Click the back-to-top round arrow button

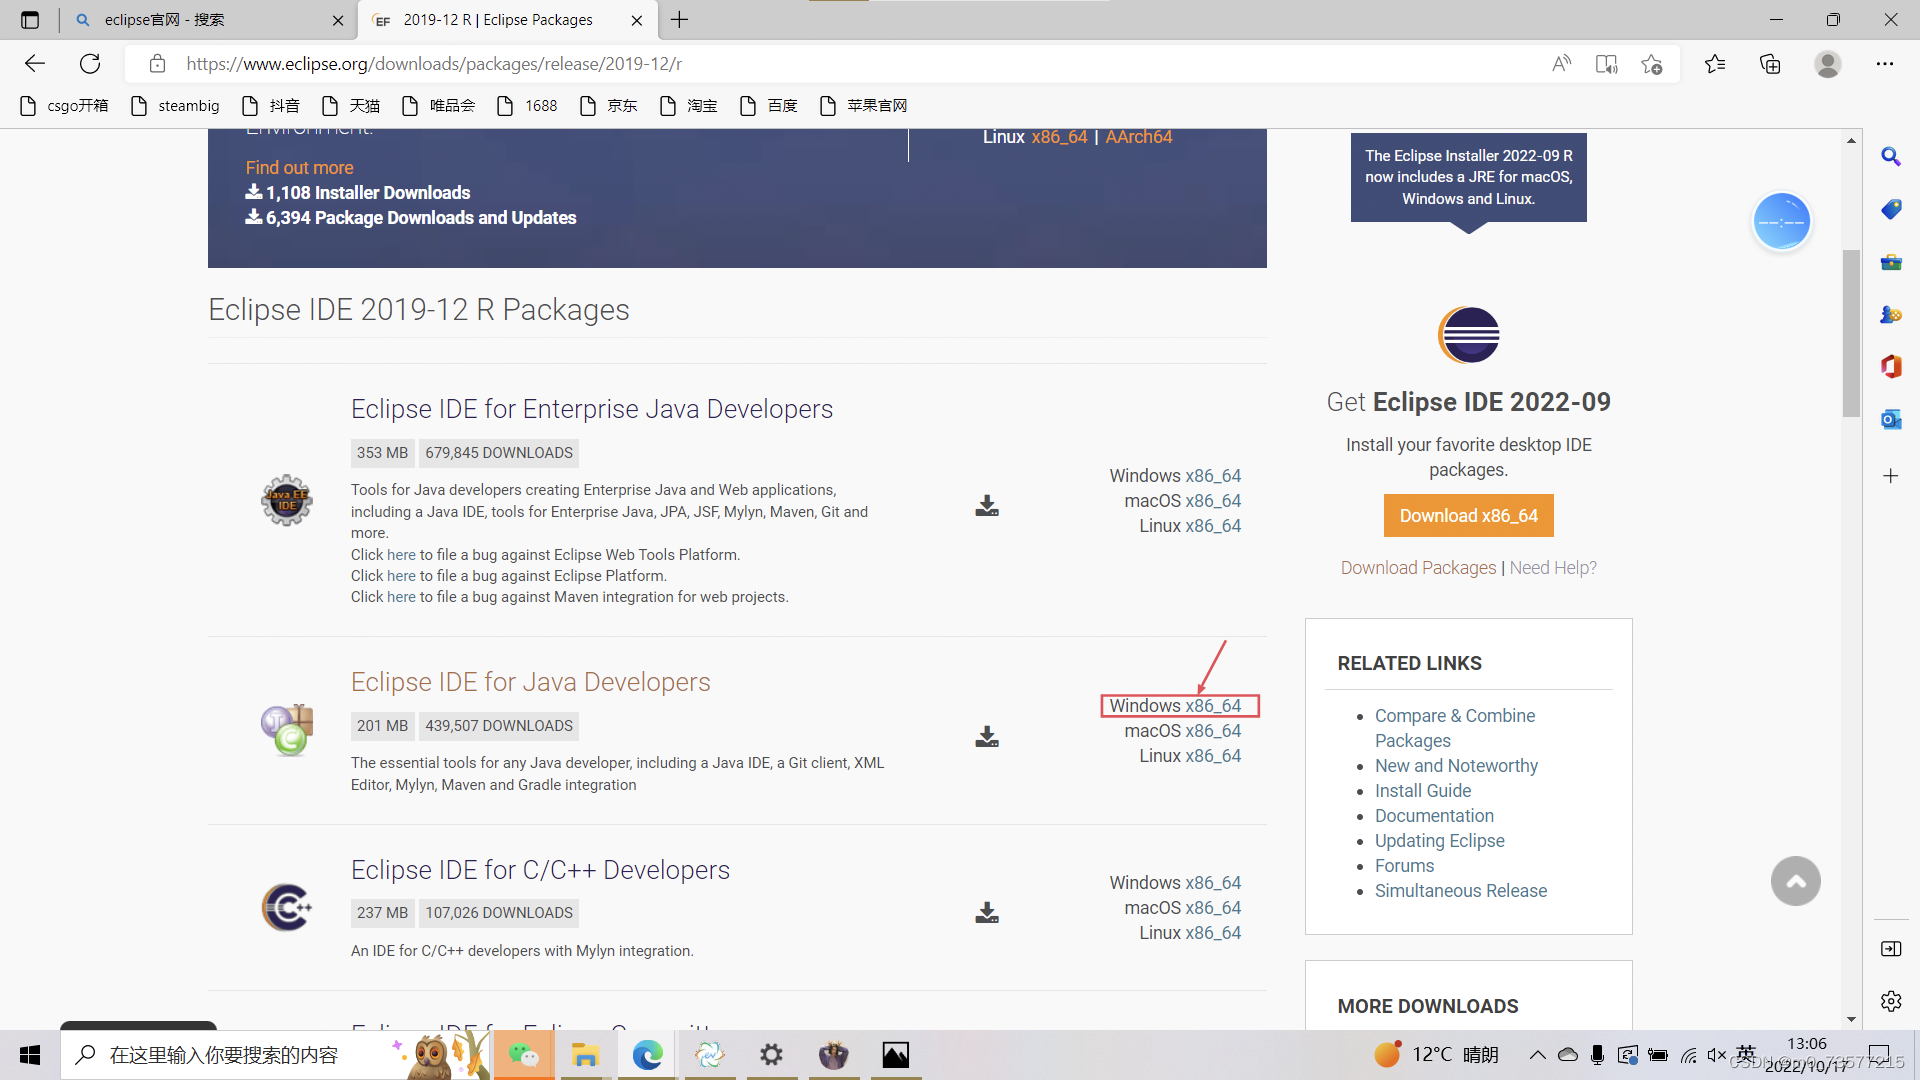1796,881
